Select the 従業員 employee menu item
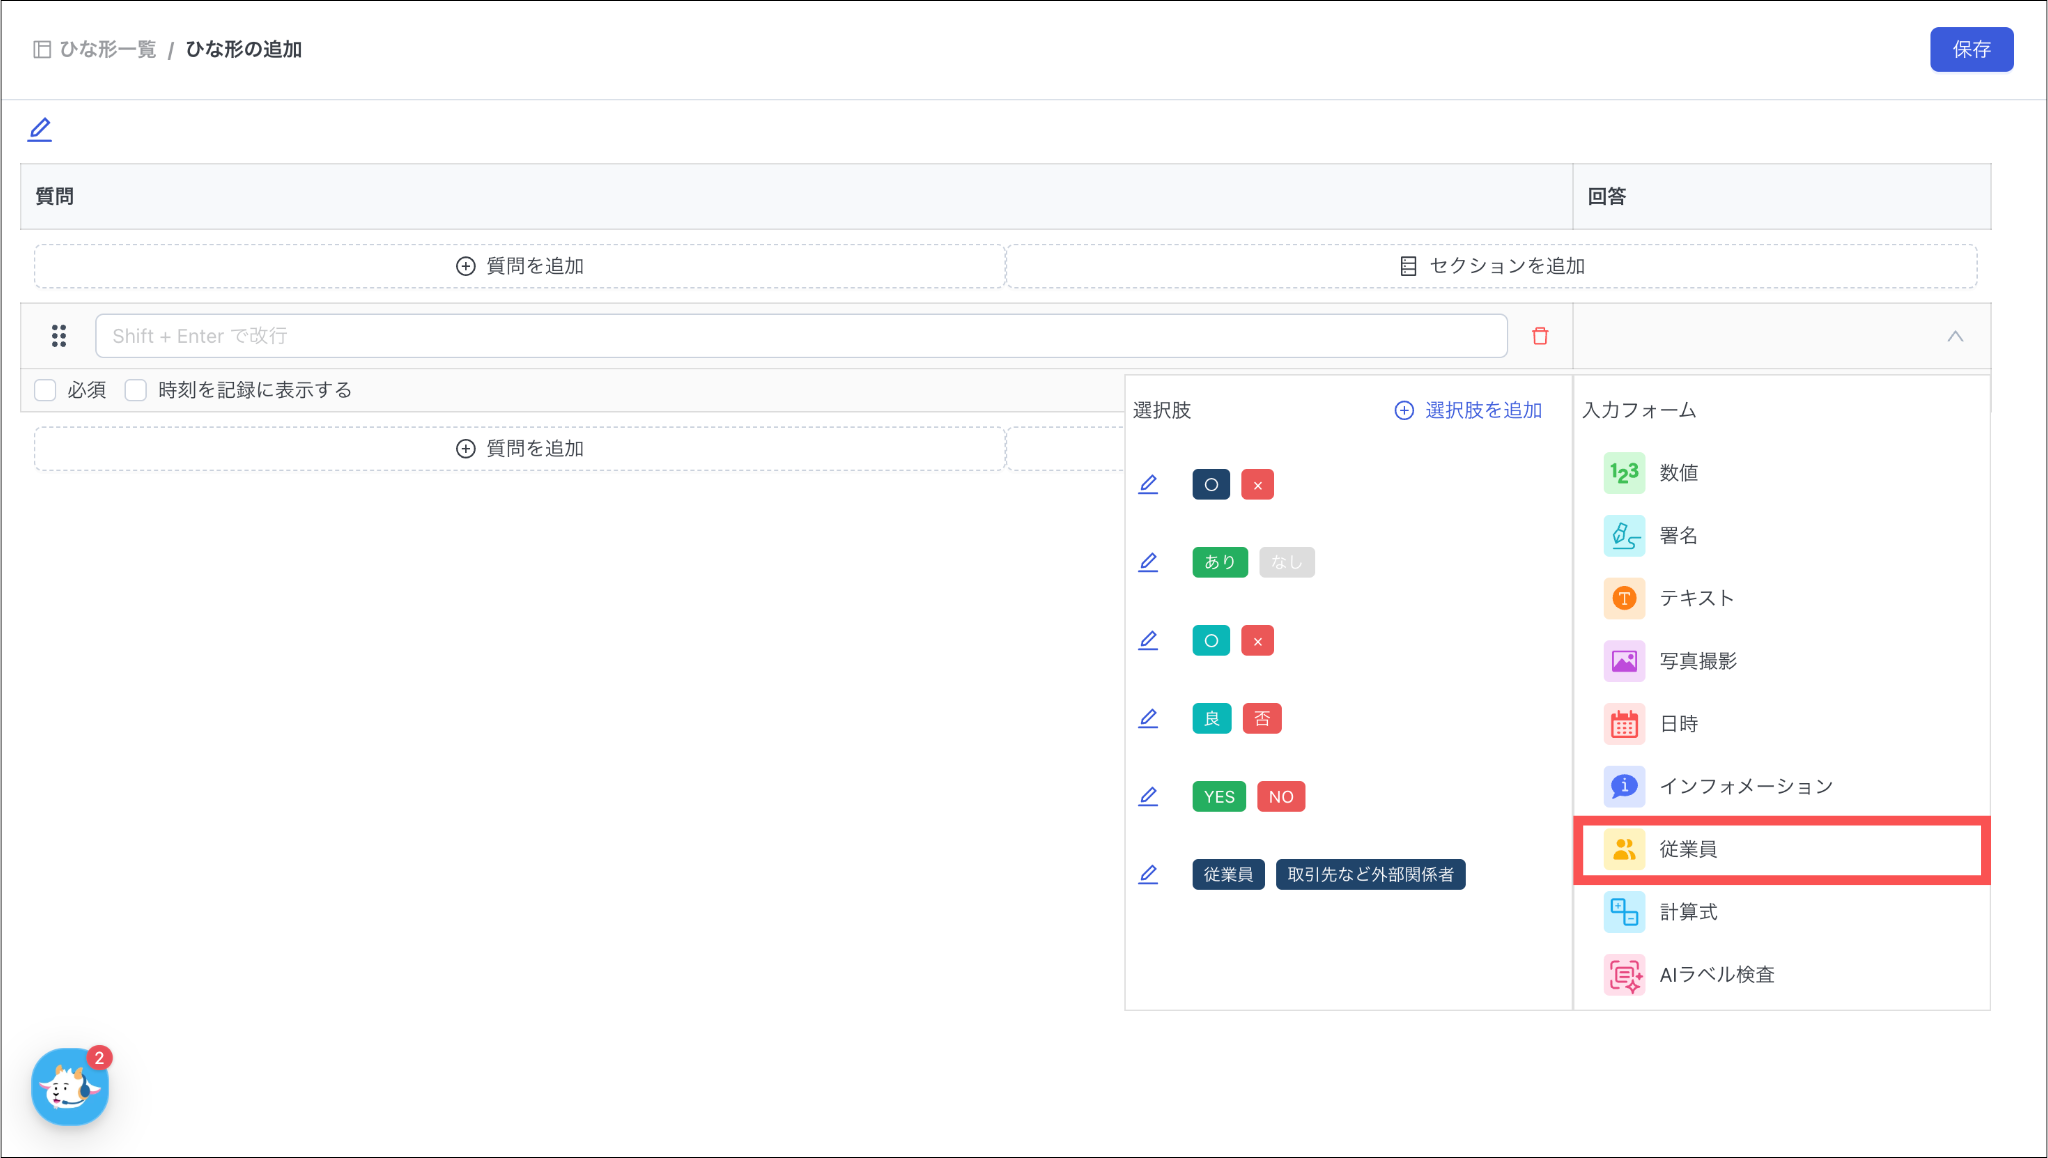 point(1688,849)
